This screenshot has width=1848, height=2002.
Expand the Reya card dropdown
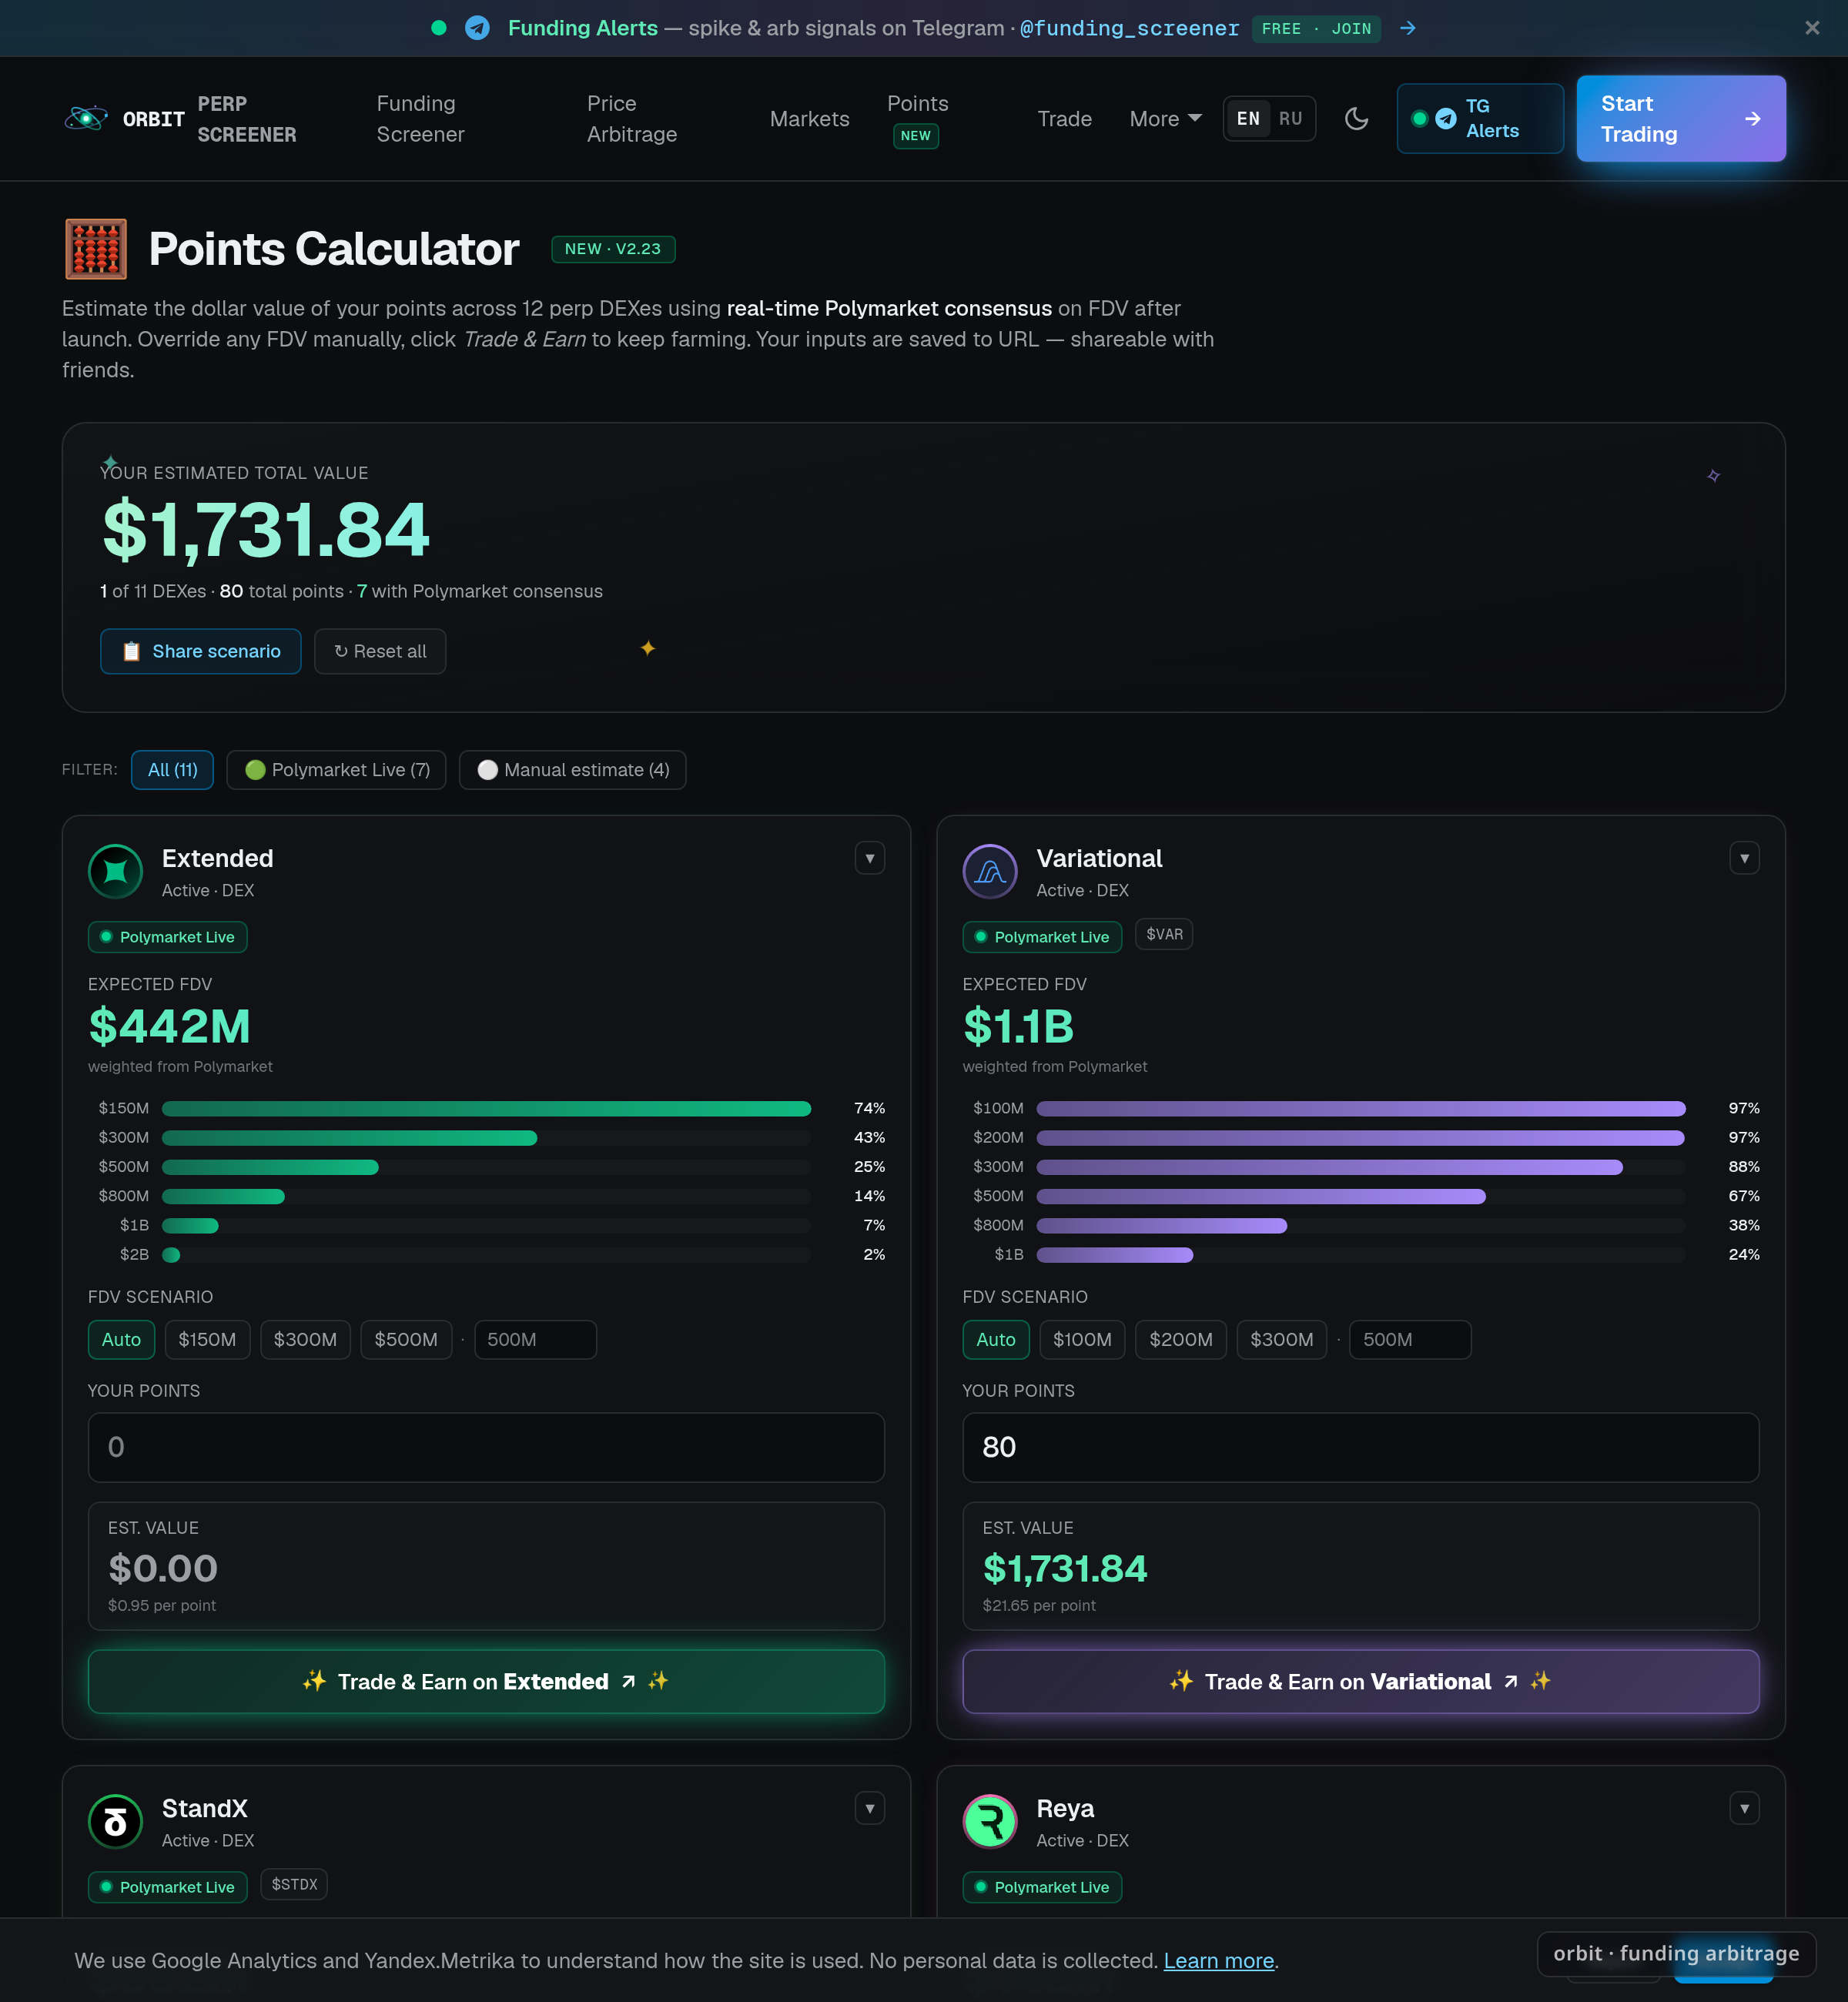click(x=1744, y=1808)
